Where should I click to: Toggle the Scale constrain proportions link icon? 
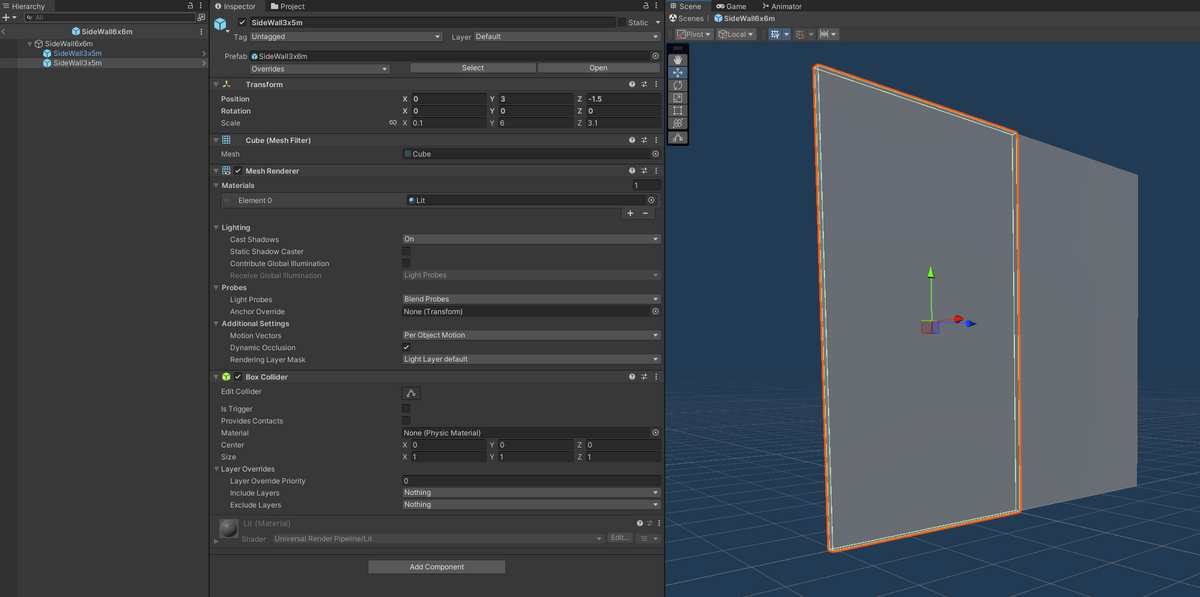pyautogui.click(x=393, y=123)
